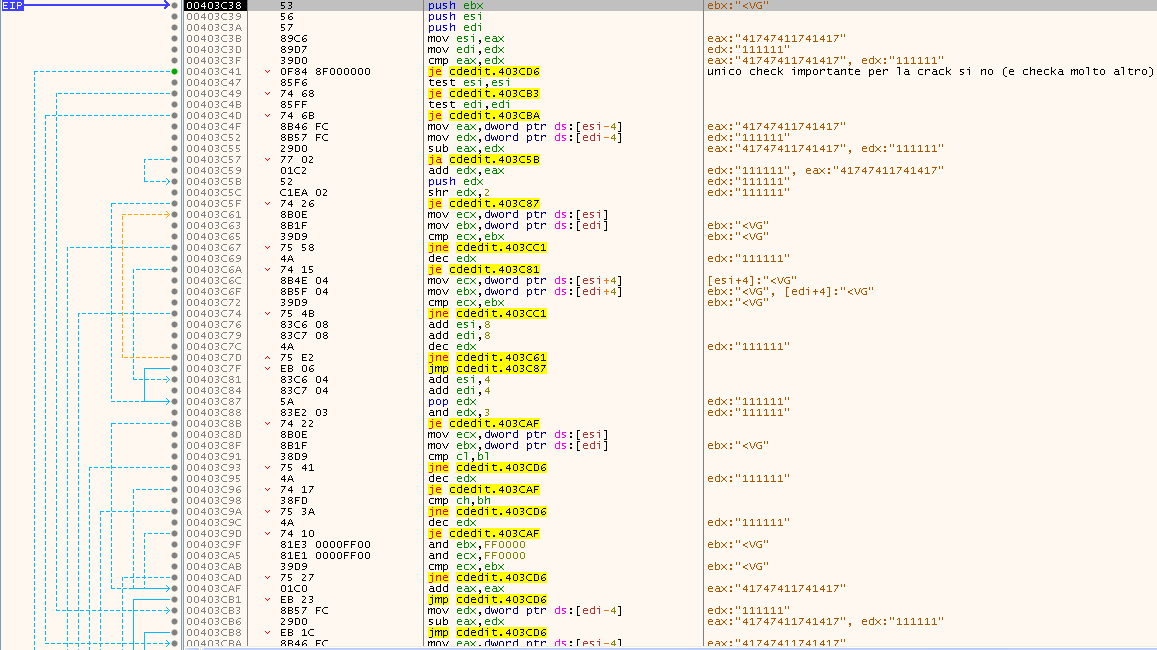1157x650 pixels.
Task: Click the green breakpoint dot at 00403C41
Action: [x=174, y=72]
